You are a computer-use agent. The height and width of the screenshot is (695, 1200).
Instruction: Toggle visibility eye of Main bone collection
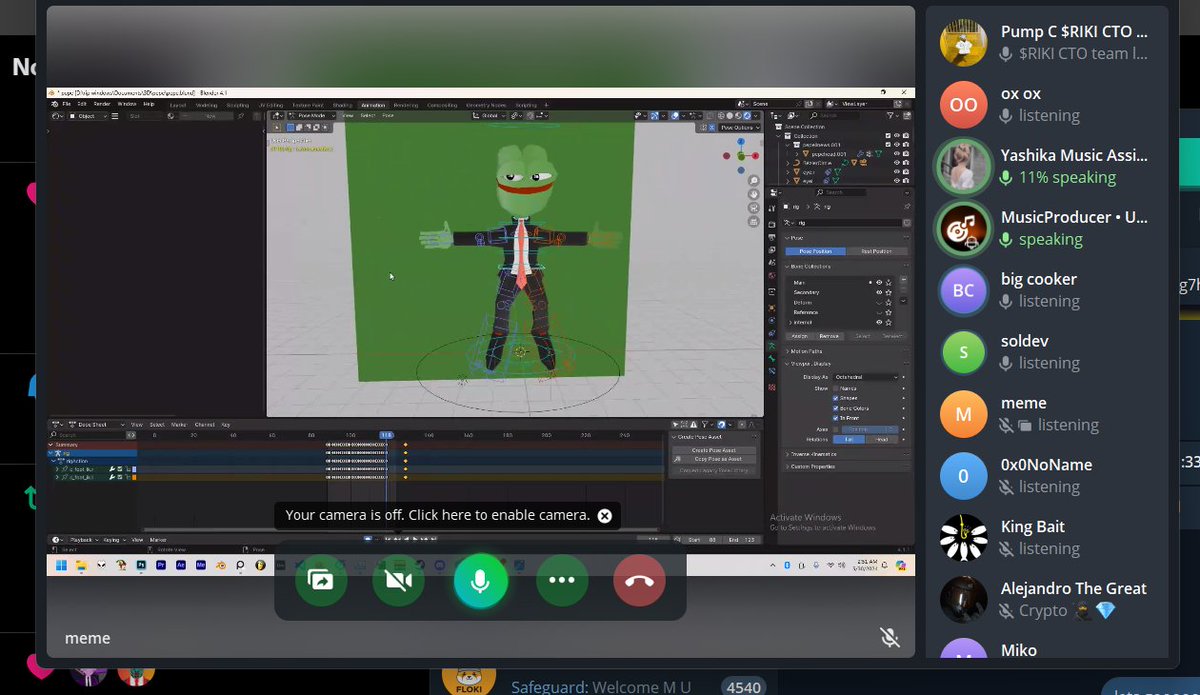(879, 282)
